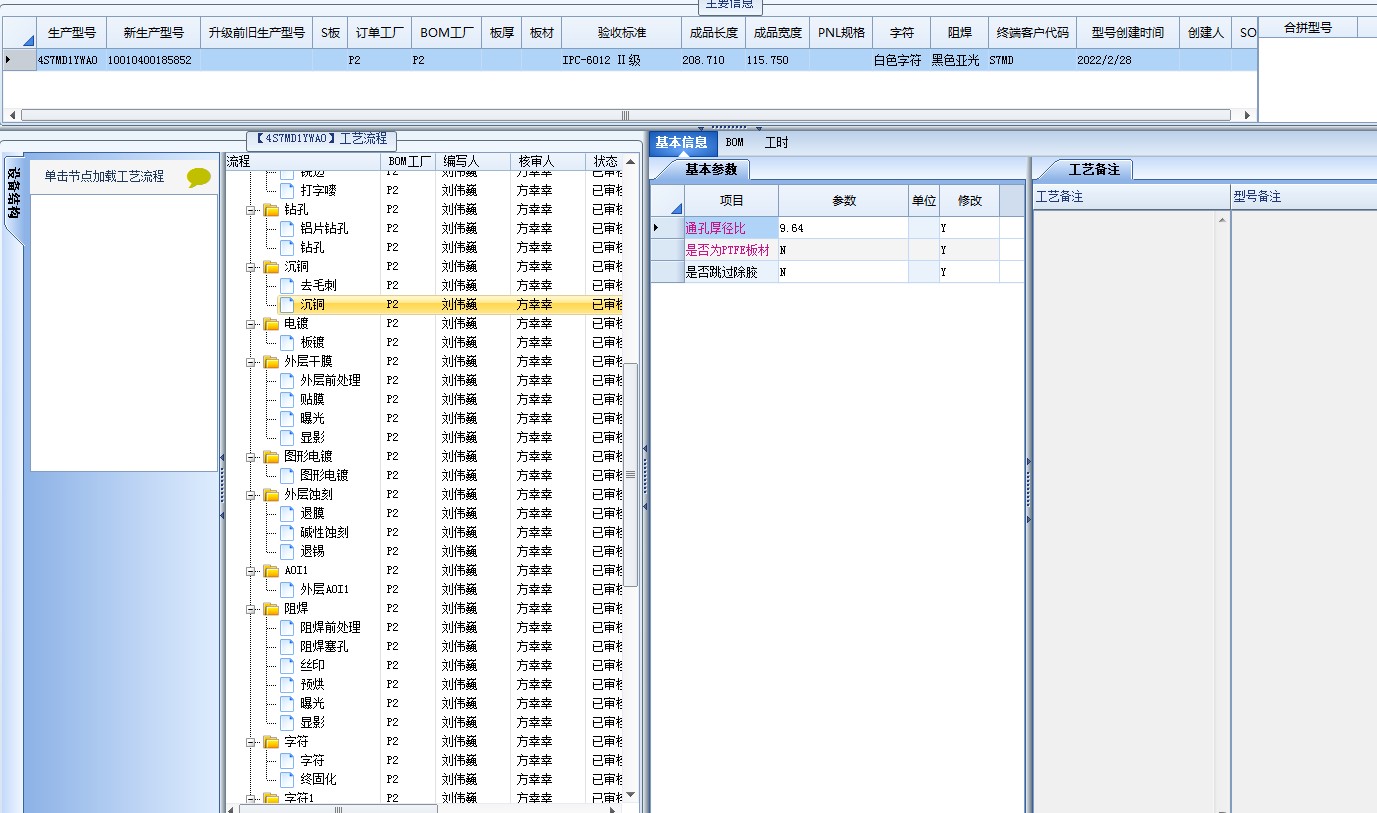
Task: Click the document icon beside 终固化
Action: pos(287,779)
